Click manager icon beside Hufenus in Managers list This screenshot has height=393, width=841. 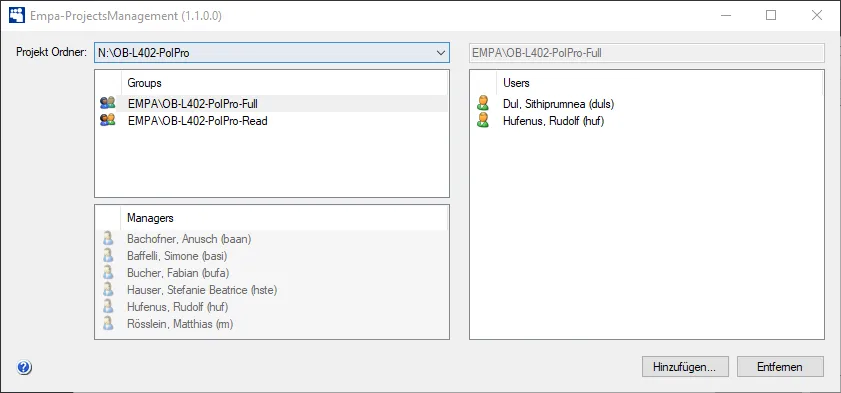(x=108, y=307)
